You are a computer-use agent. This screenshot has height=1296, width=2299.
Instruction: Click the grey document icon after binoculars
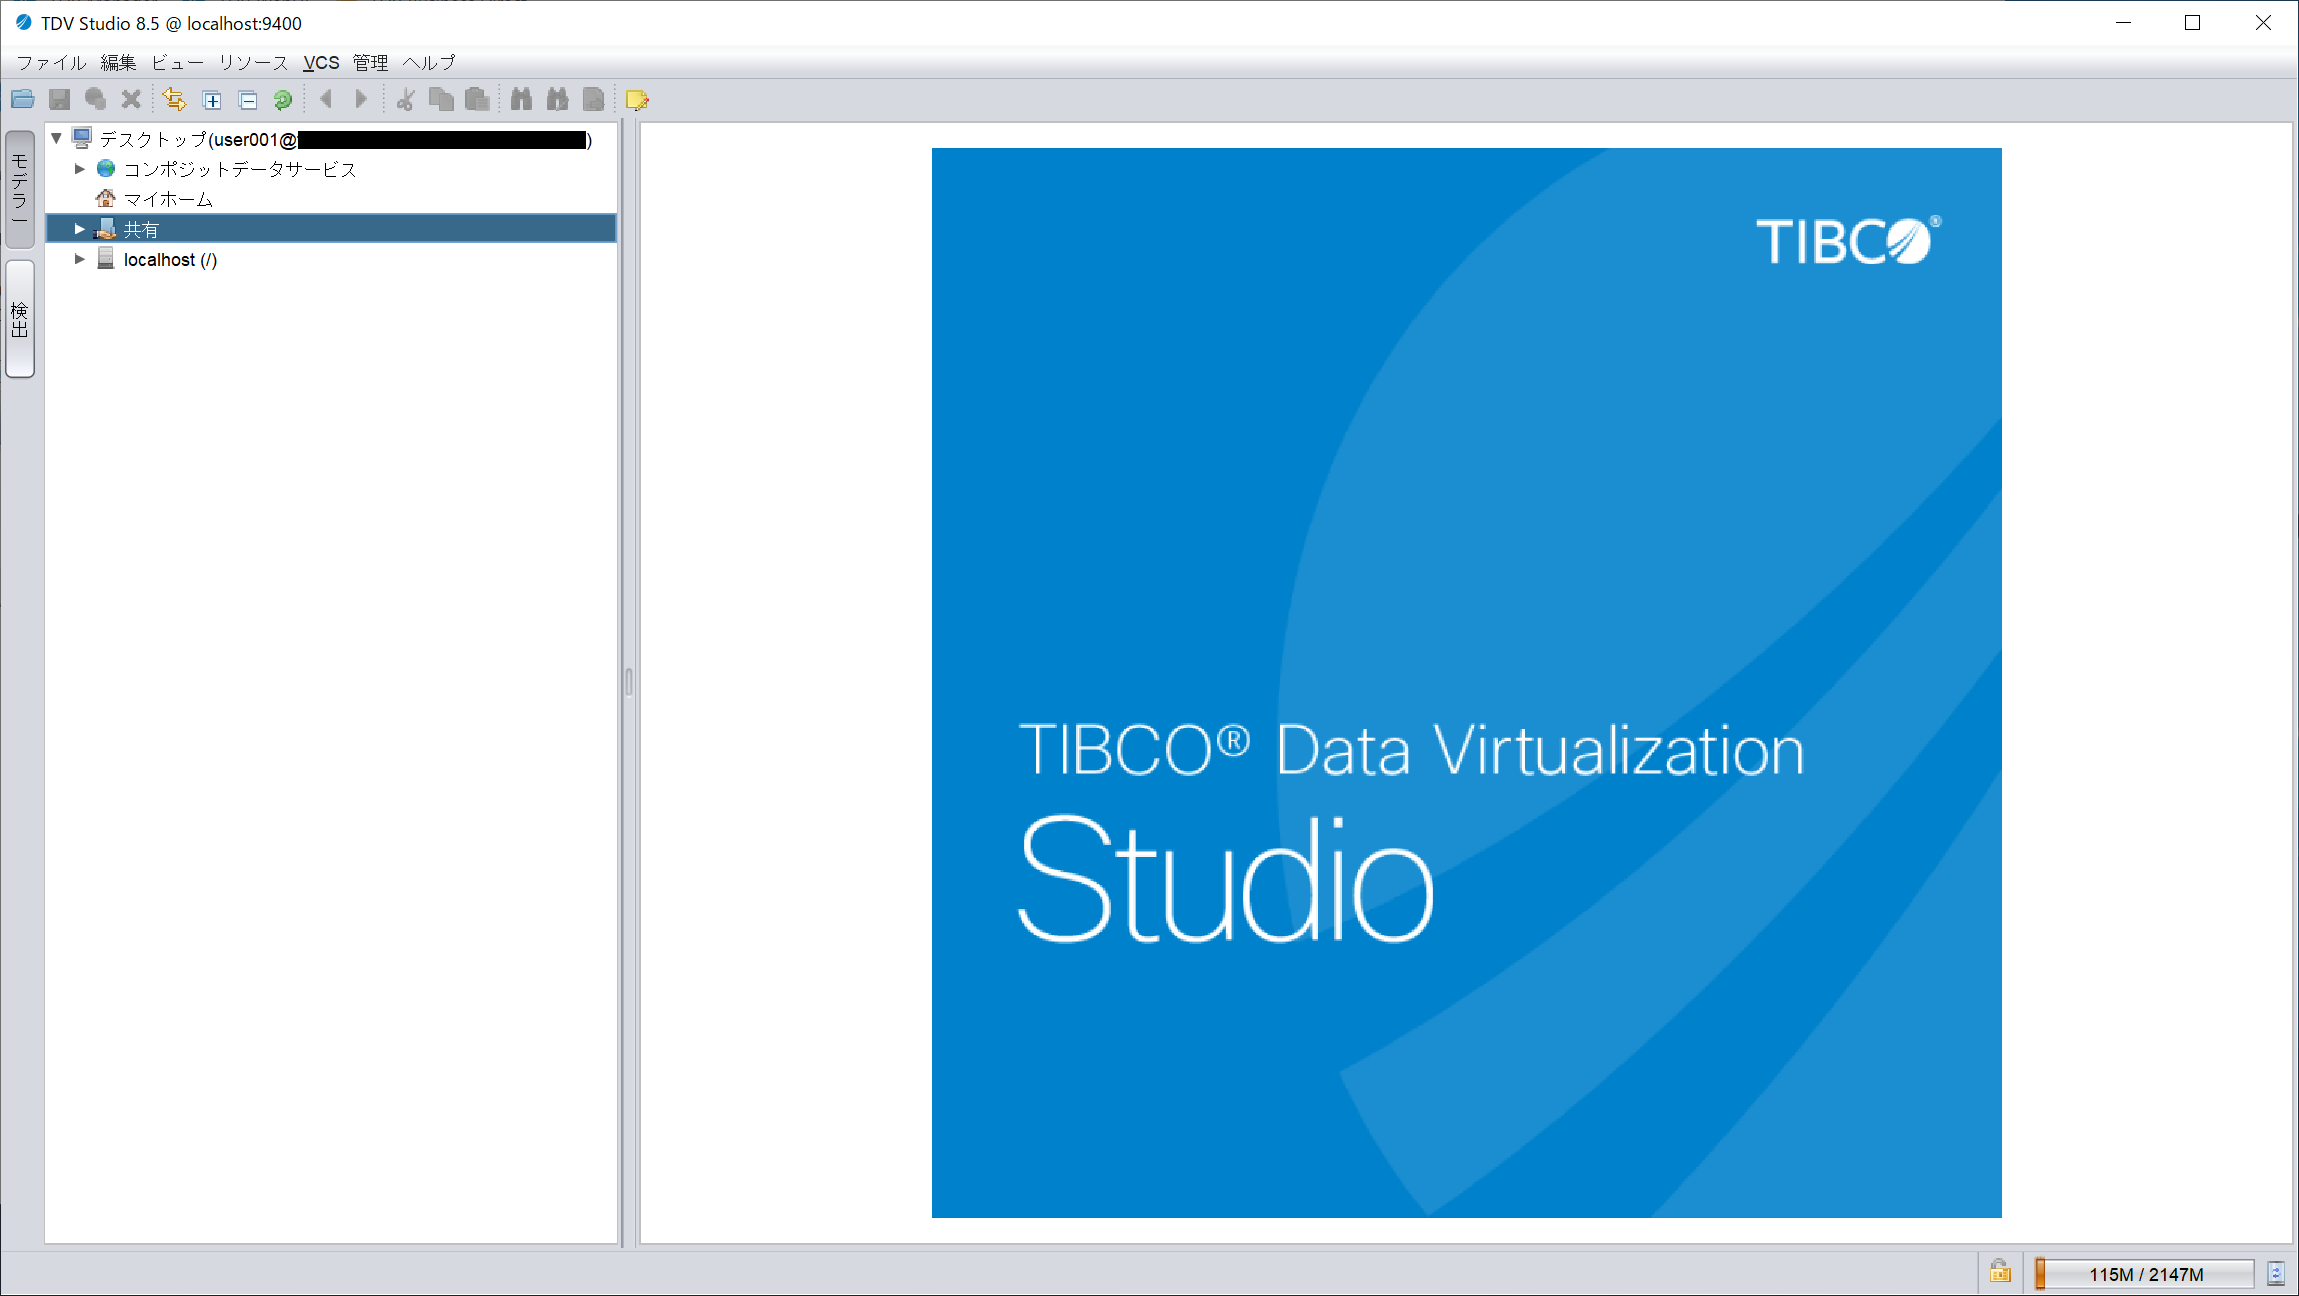pos(594,99)
